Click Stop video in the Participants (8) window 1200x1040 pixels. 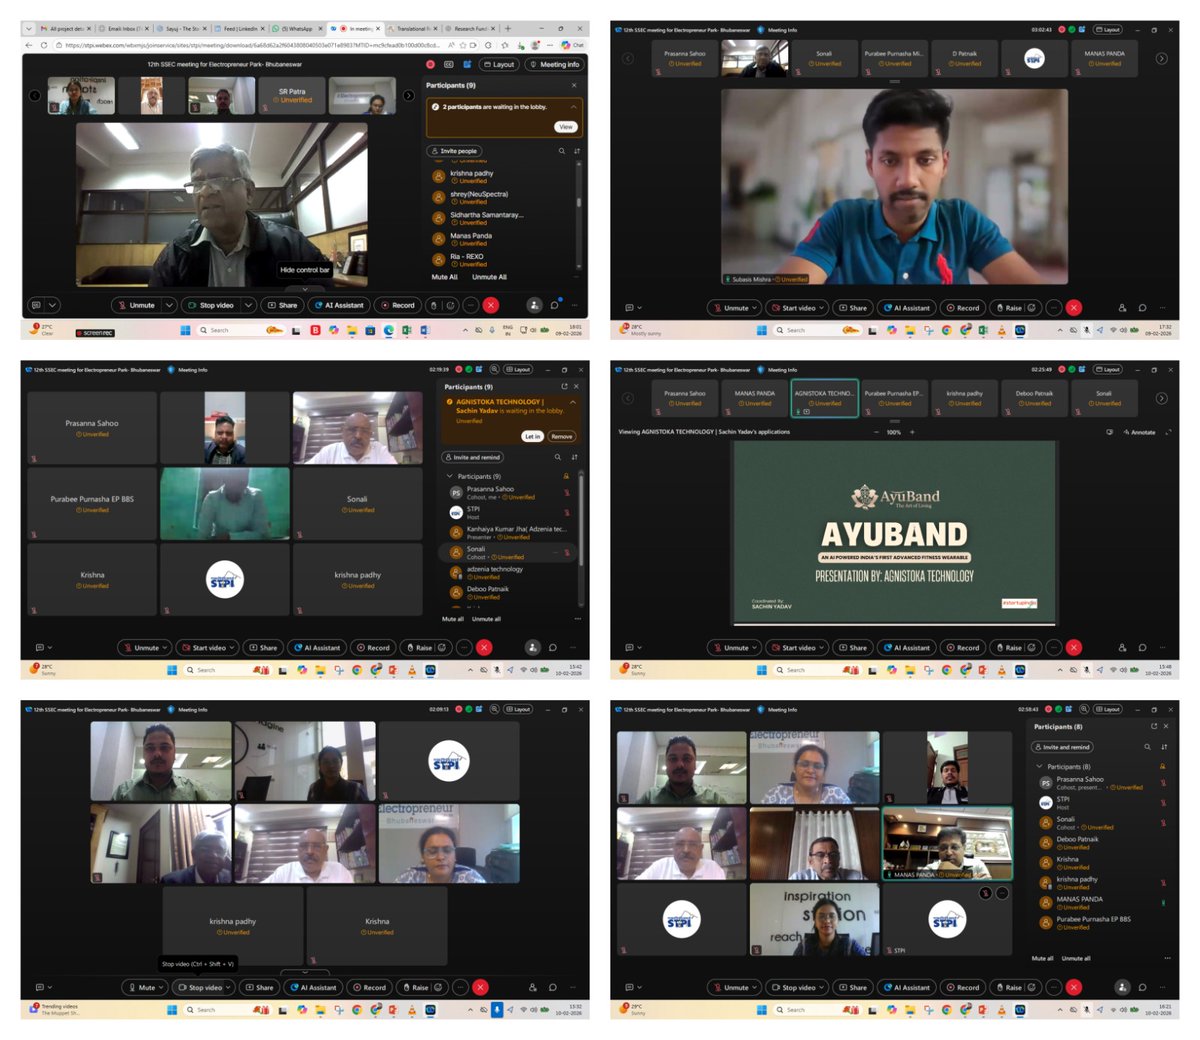[x=796, y=987]
